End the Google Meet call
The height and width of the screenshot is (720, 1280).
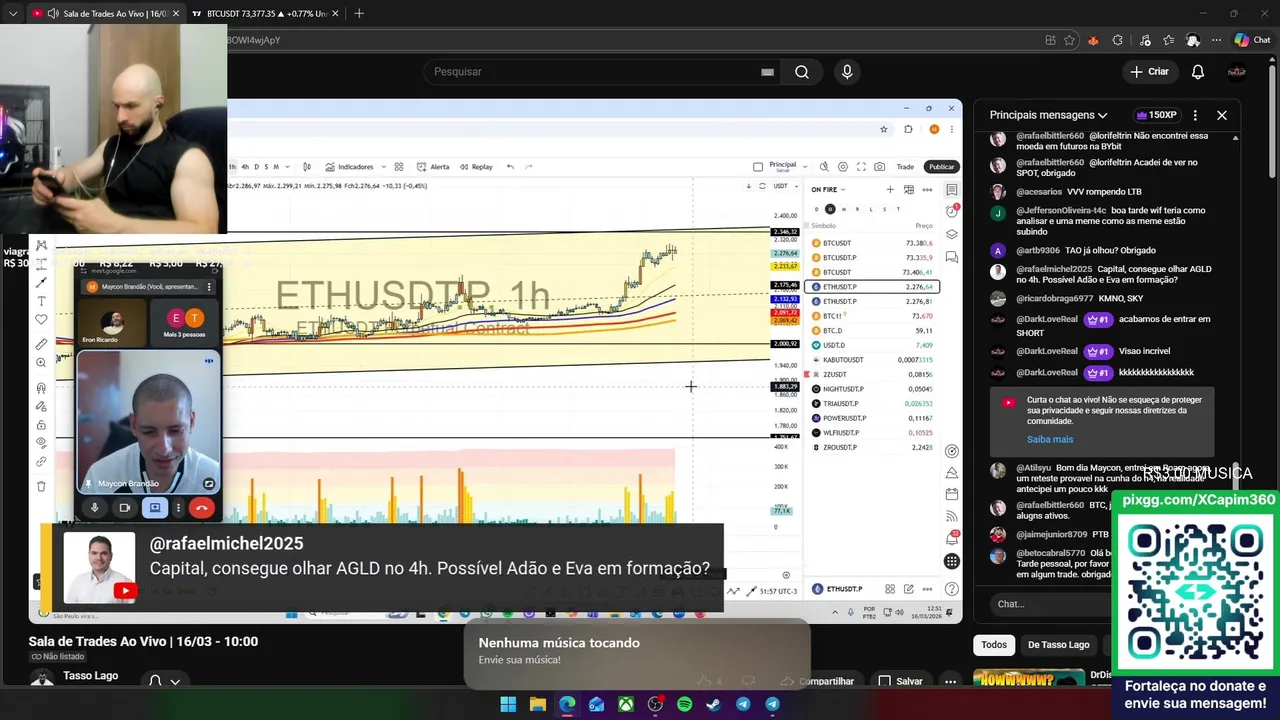[201, 508]
